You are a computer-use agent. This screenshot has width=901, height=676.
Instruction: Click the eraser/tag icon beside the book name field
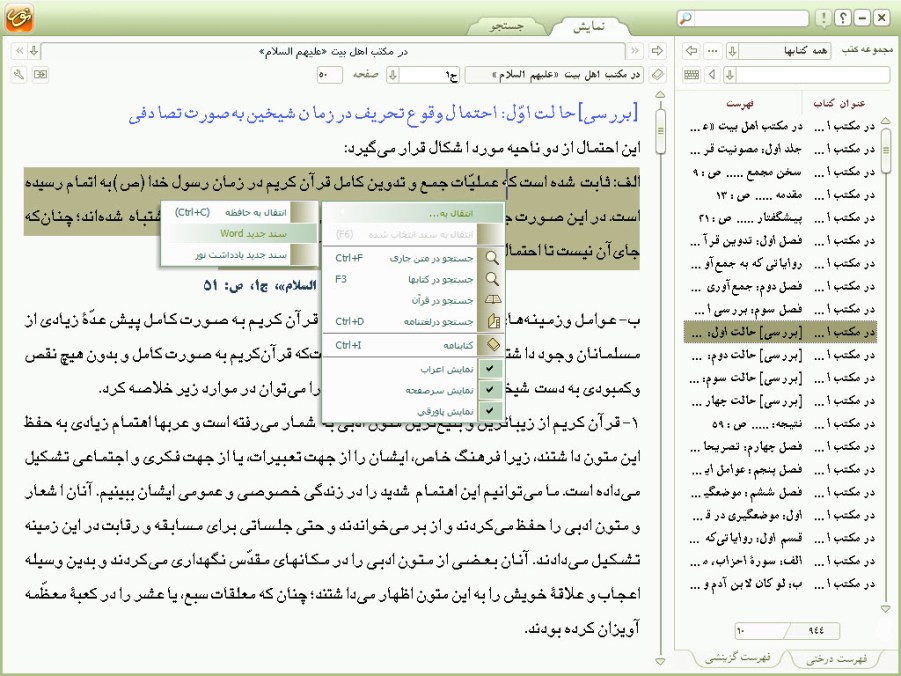[x=657, y=75]
